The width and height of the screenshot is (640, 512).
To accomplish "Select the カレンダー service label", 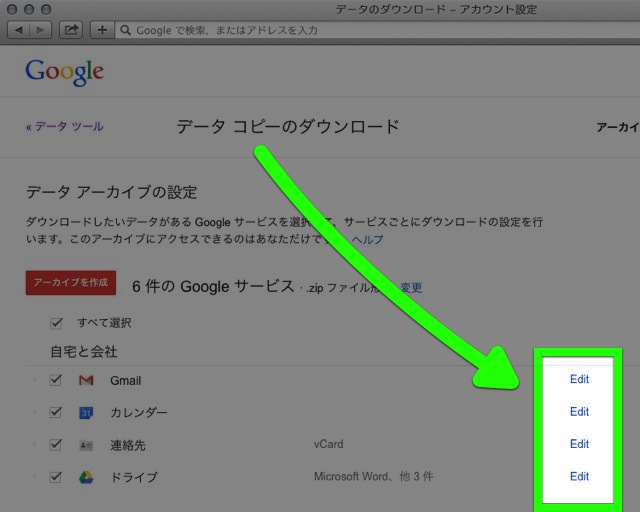I will point(138,413).
